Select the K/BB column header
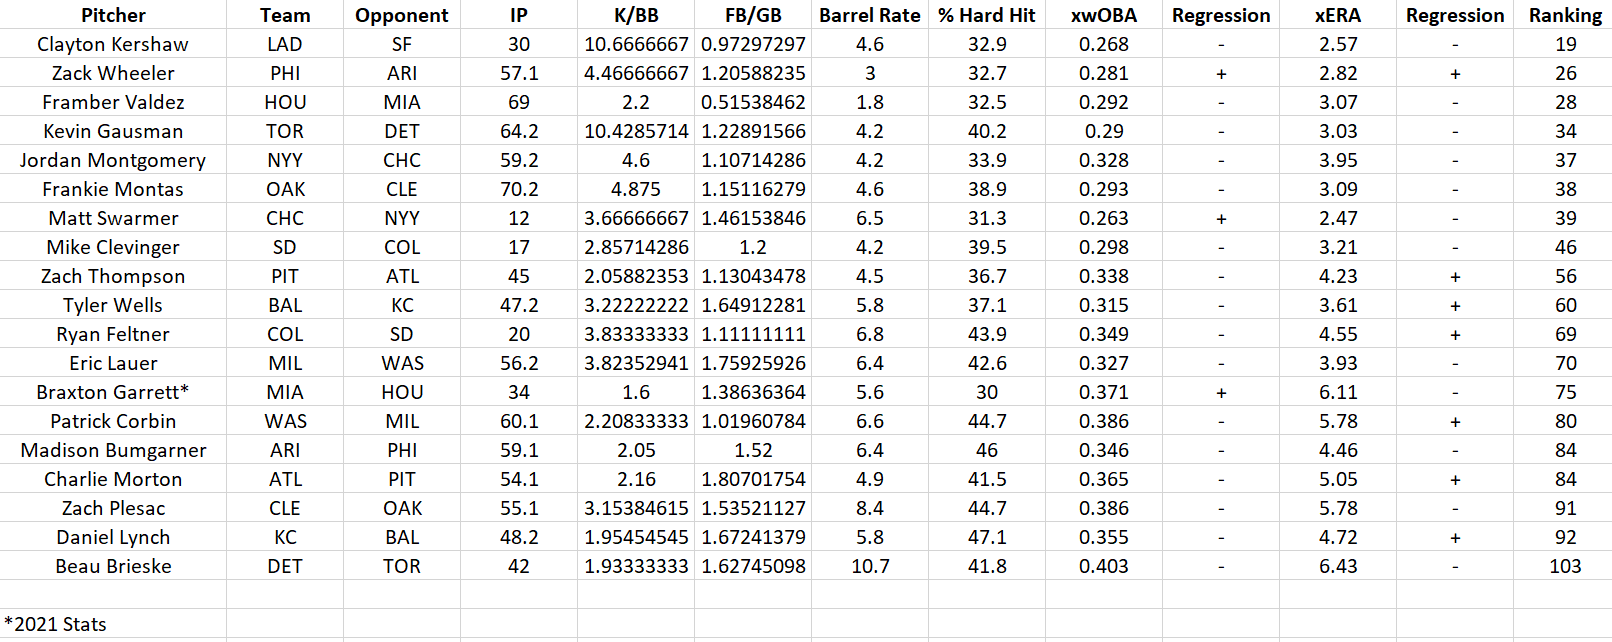Viewport: 1612px width, 642px height. click(x=636, y=15)
